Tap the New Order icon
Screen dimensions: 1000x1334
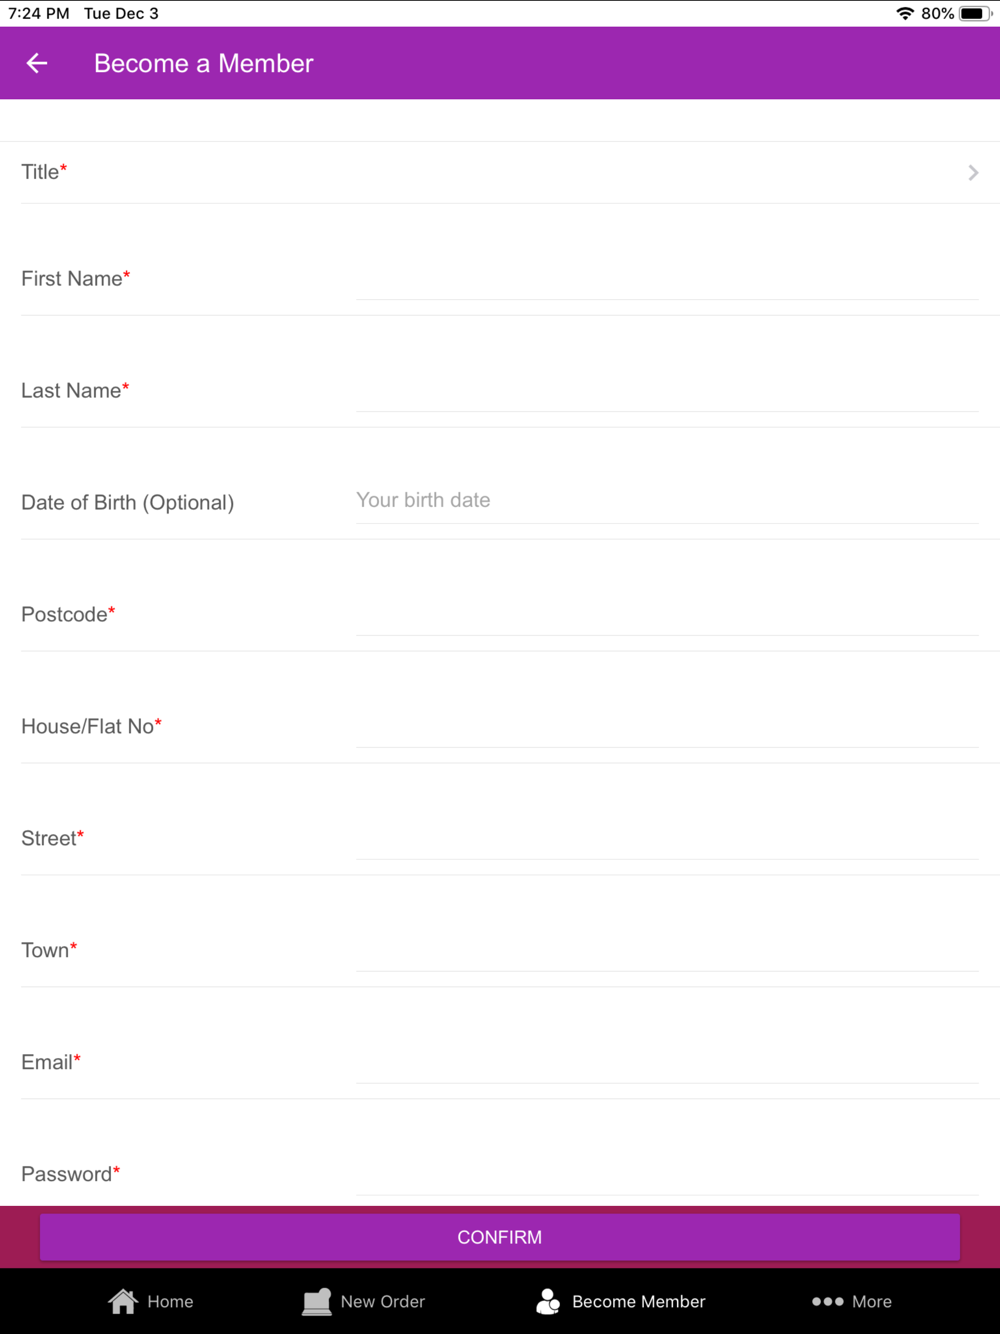pos(317,1301)
